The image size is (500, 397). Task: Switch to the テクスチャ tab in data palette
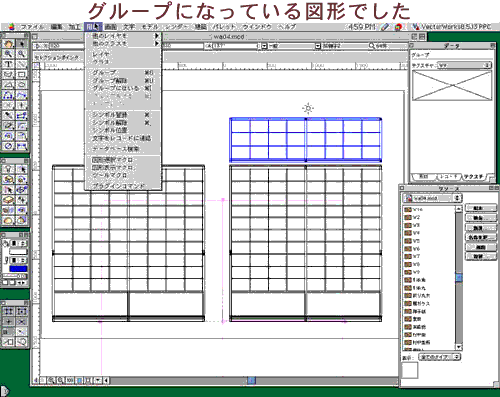coord(474,176)
